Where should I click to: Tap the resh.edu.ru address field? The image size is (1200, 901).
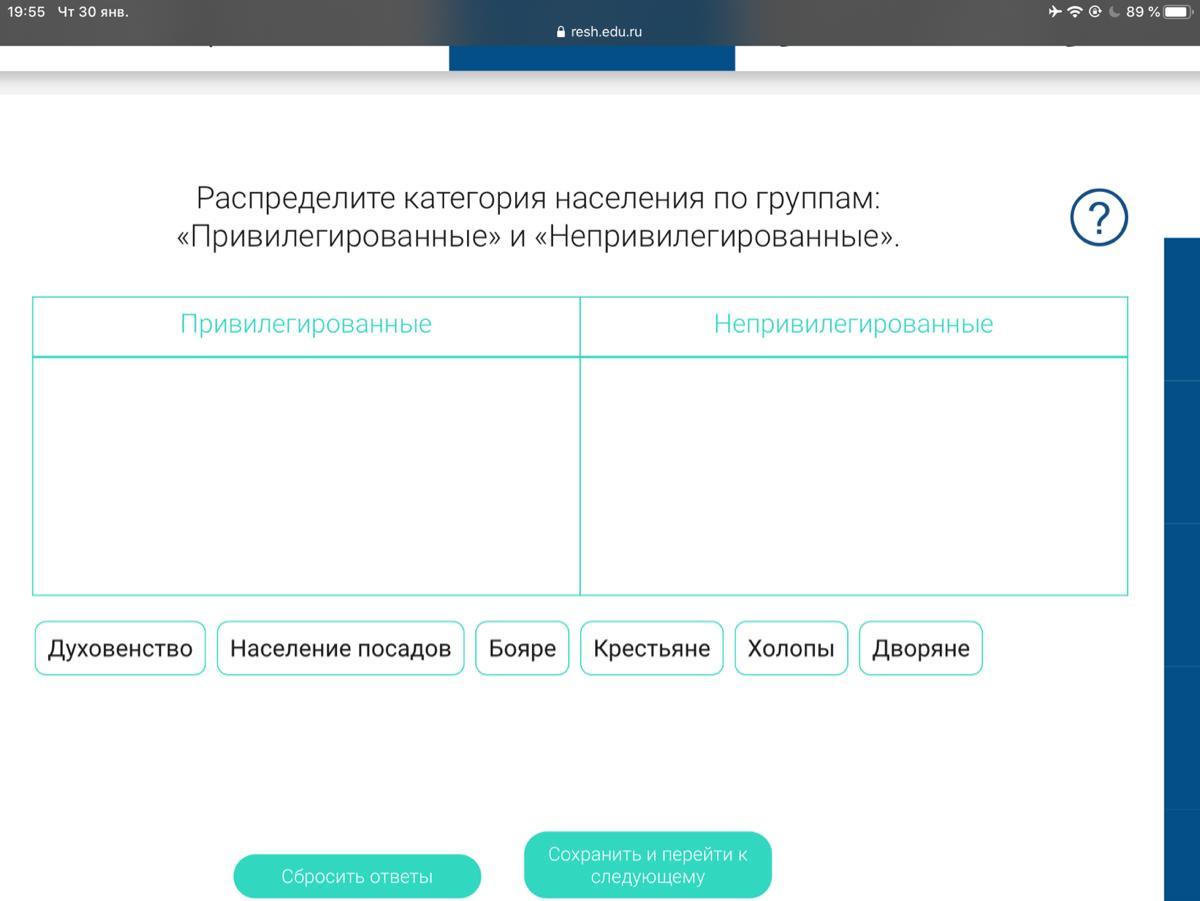[x=606, y=32]
